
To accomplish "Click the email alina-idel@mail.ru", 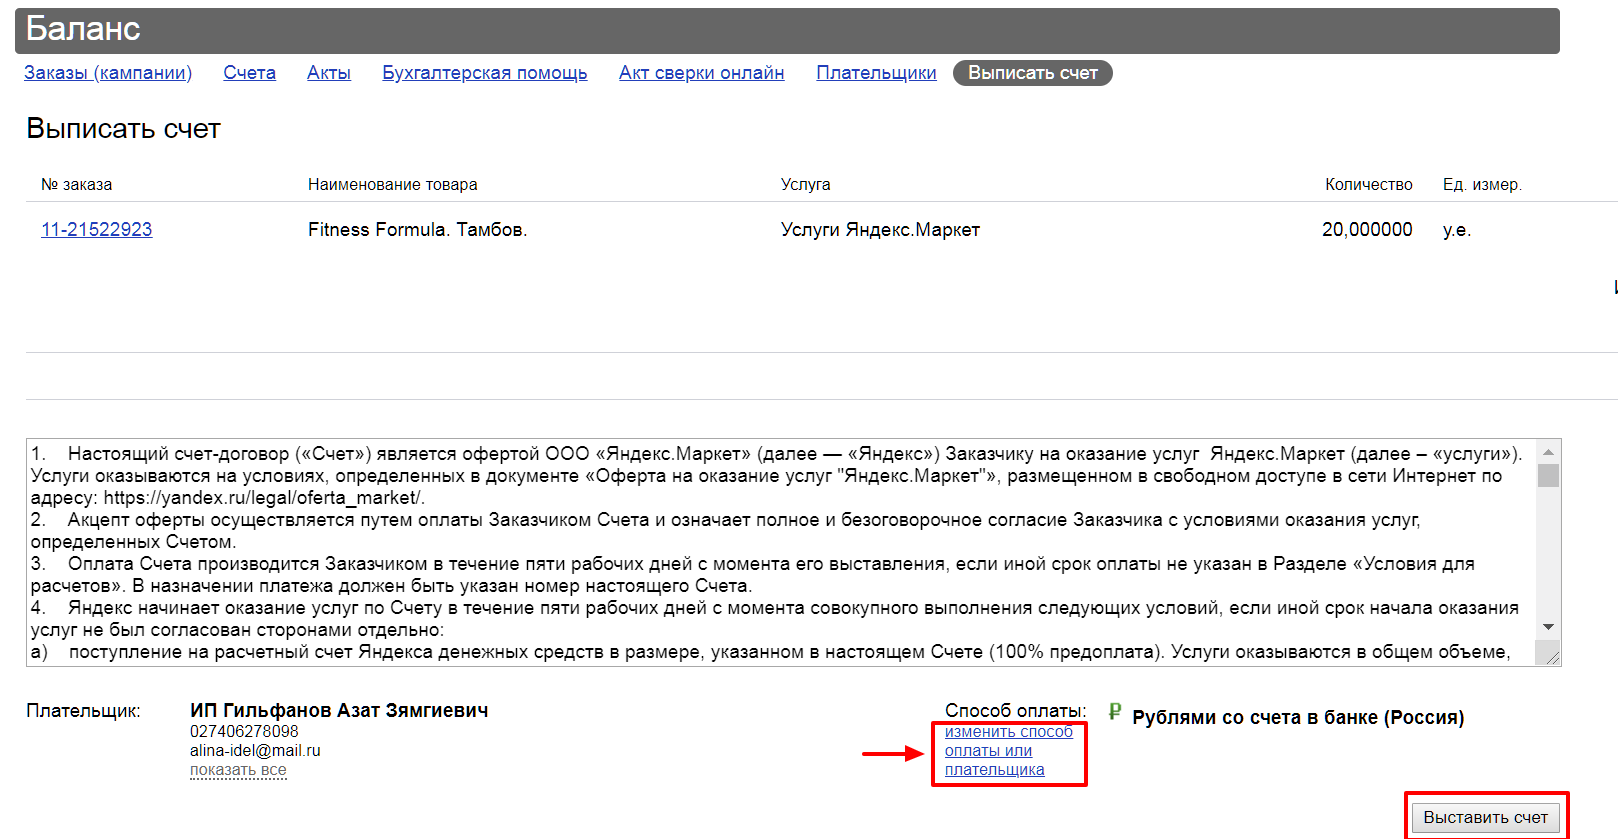I will point(255,751).
